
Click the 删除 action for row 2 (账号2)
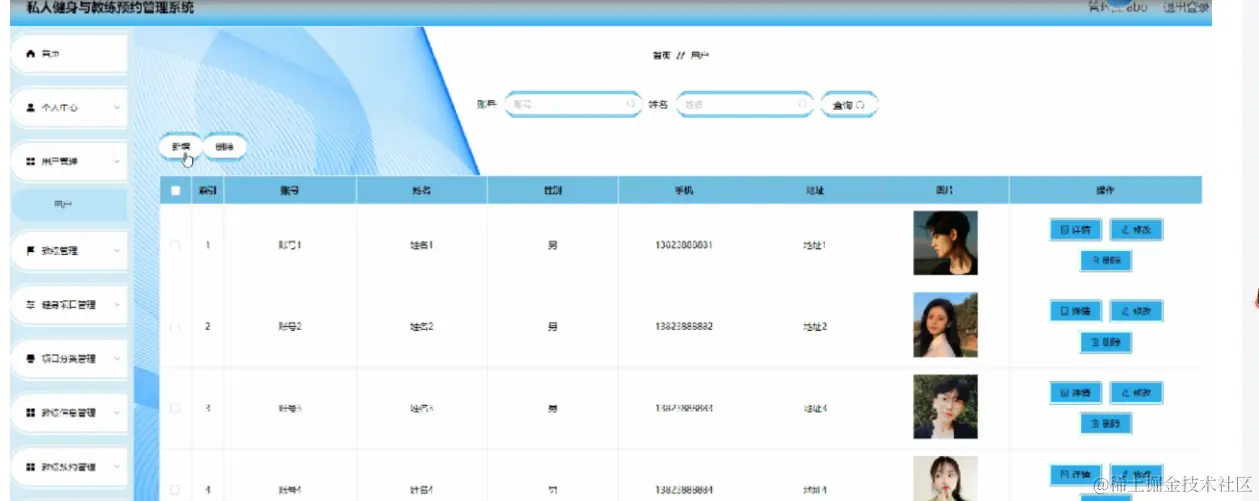pyautogui.click(x=1106, y=342)
